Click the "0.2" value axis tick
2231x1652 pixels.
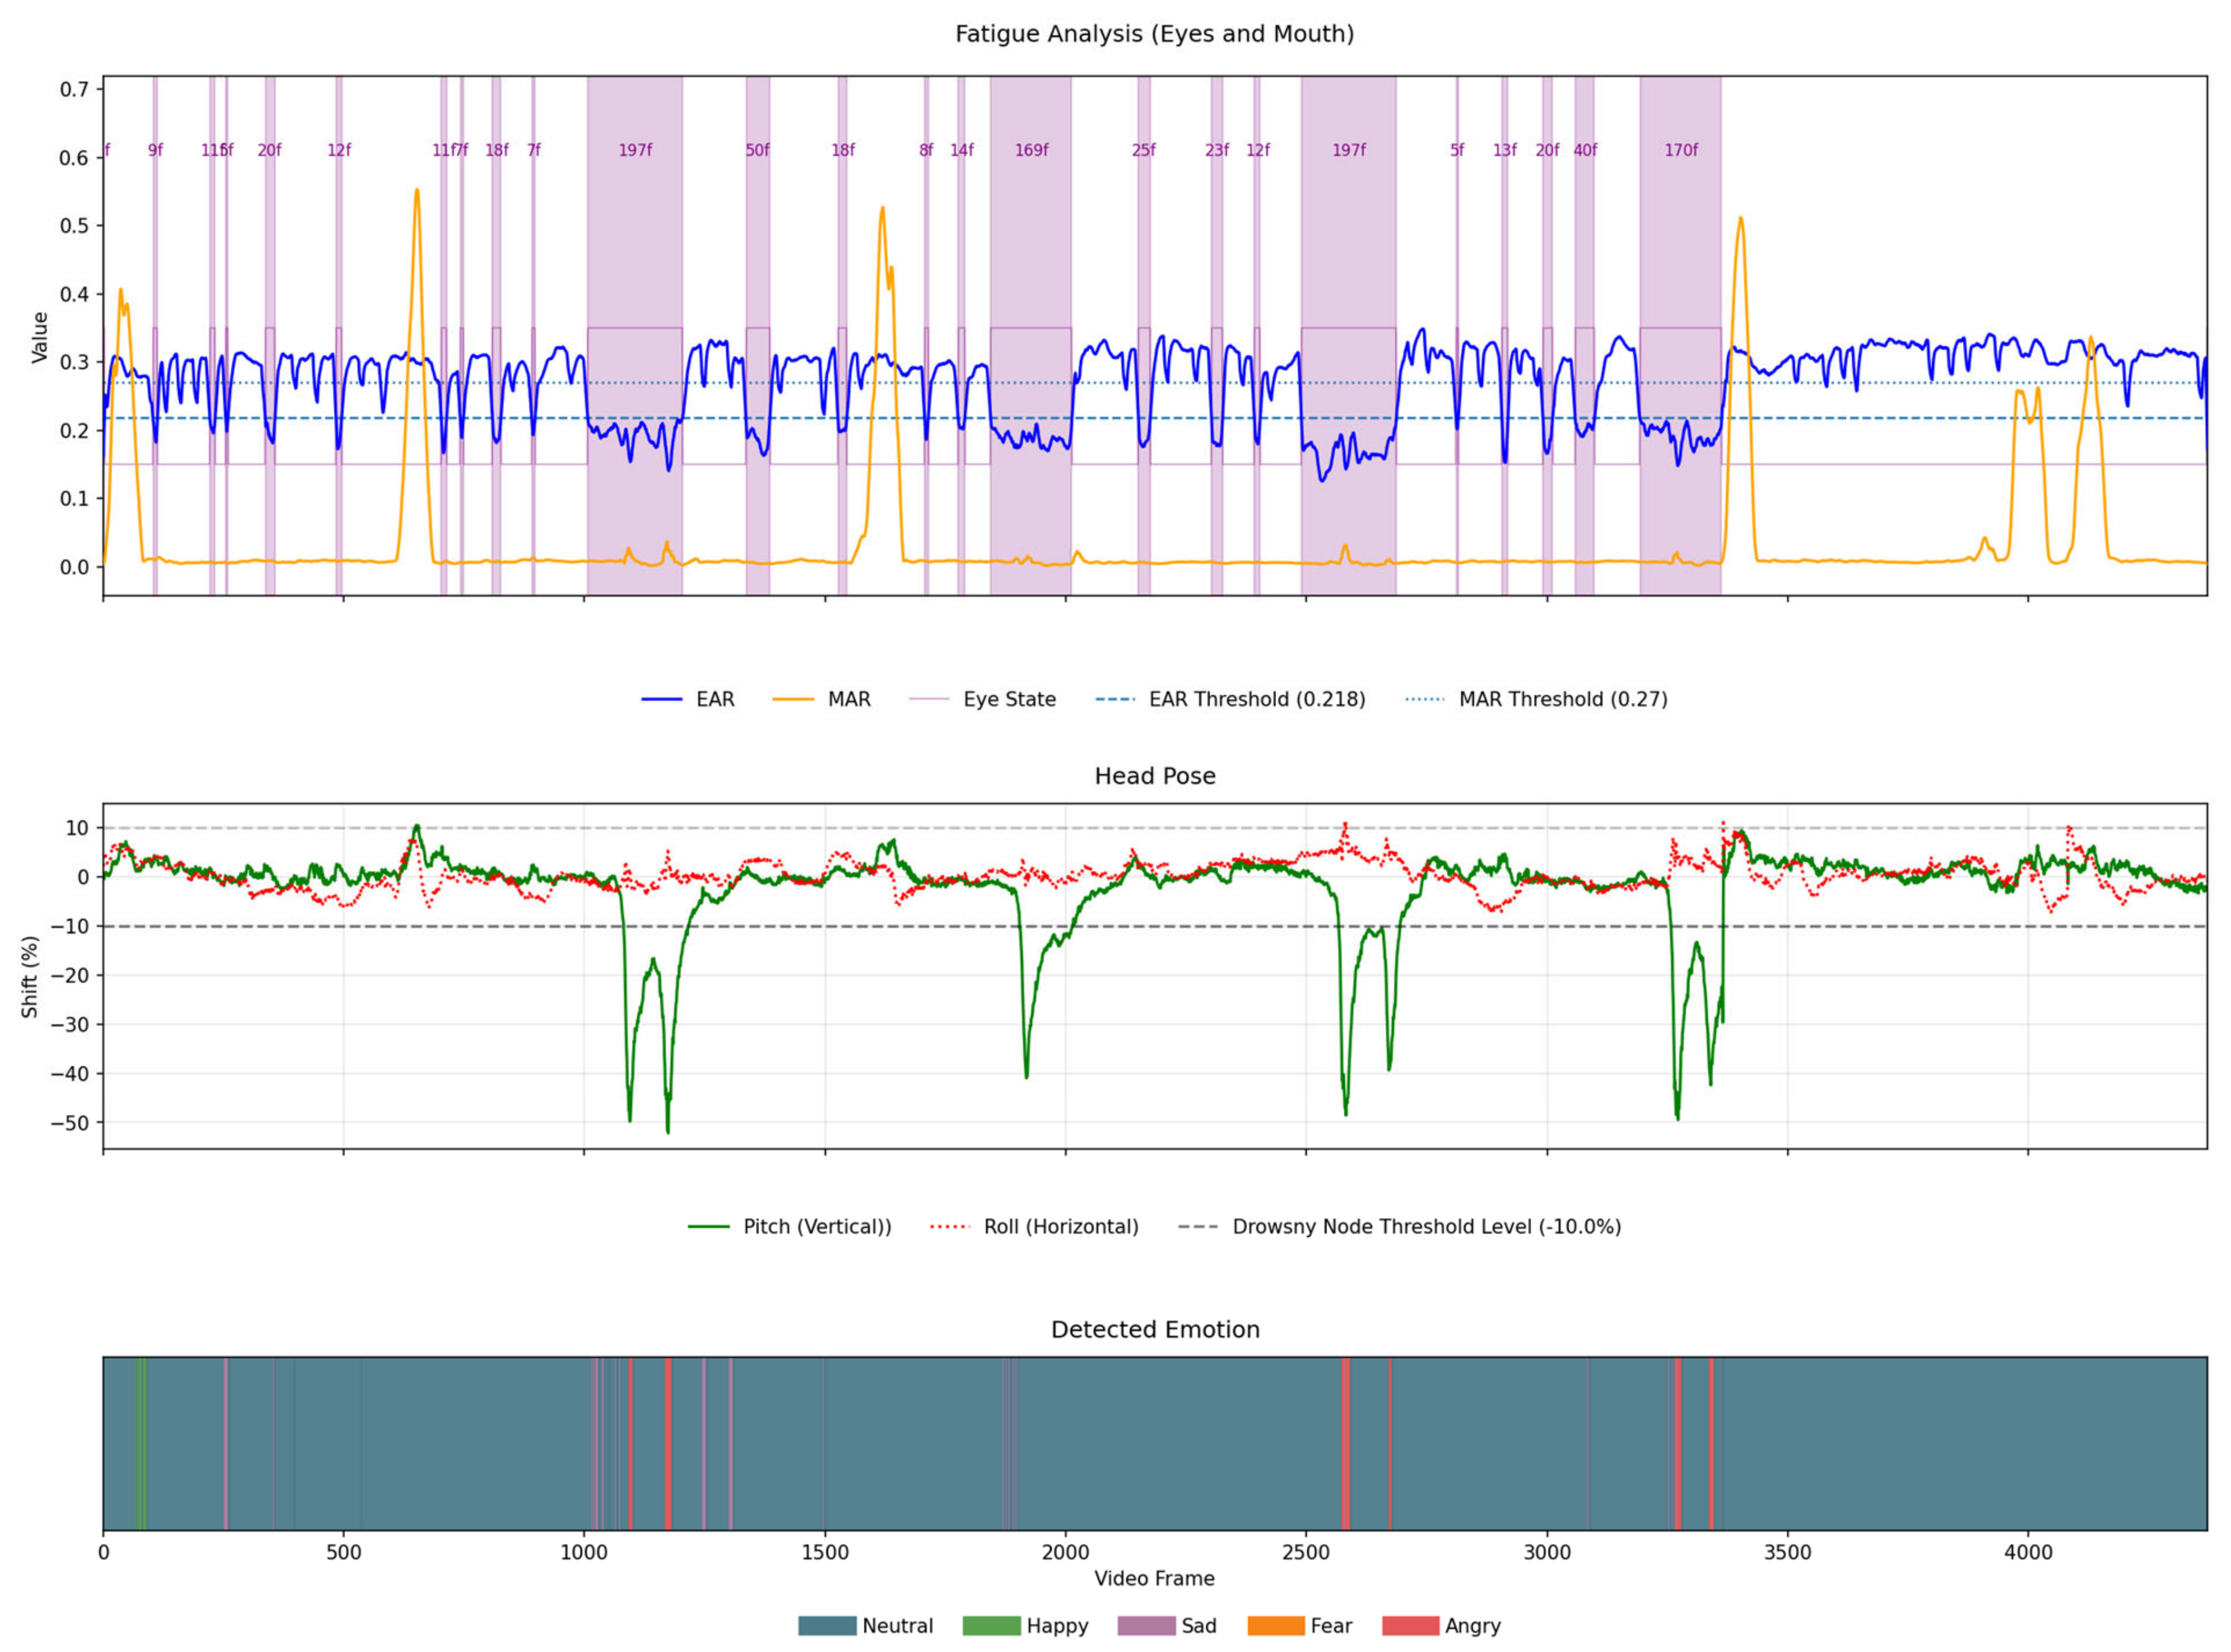coord(75,430)
